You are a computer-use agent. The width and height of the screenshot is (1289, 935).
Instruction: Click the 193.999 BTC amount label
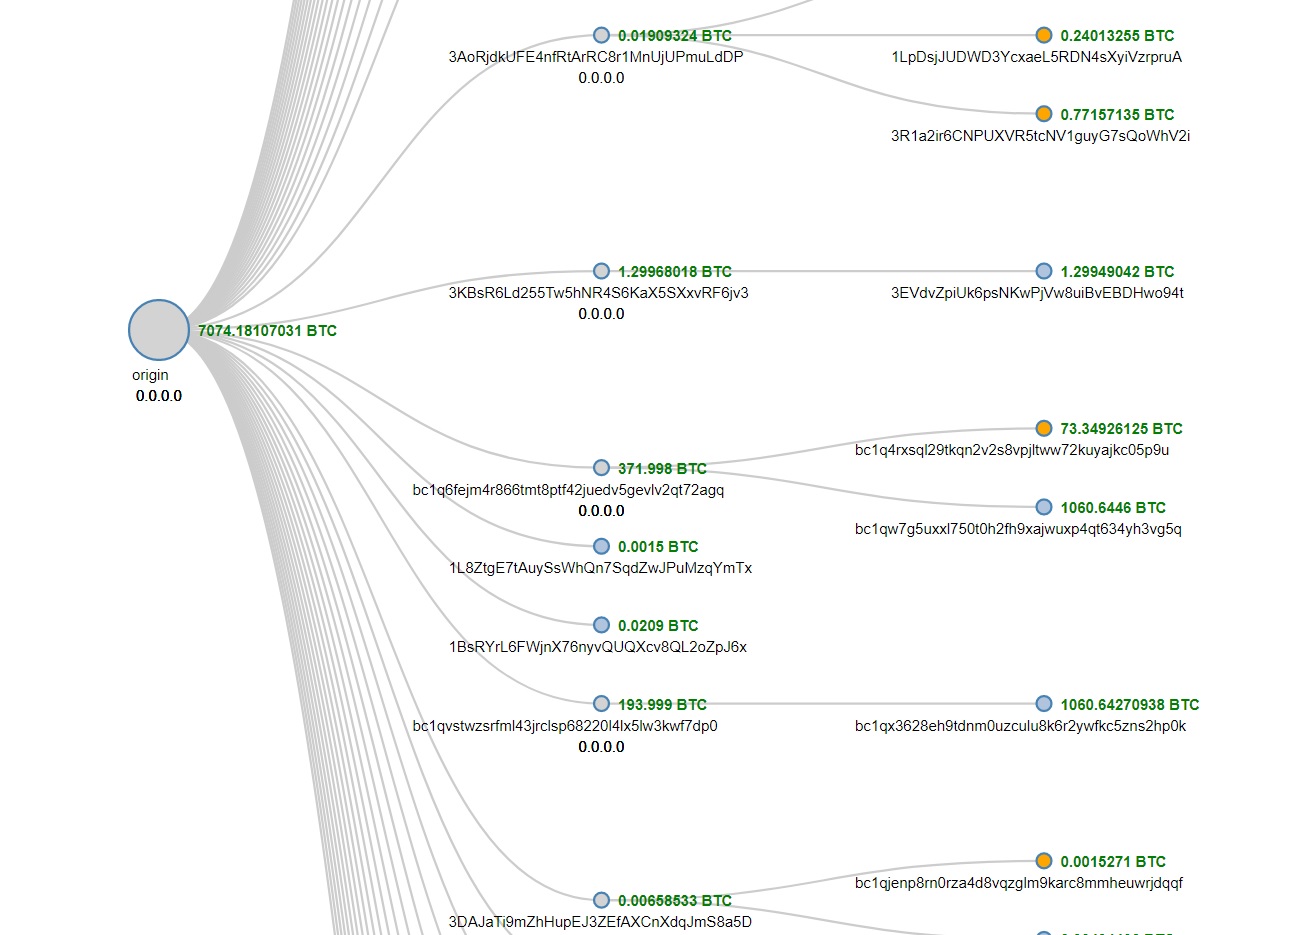coord(662,704)
